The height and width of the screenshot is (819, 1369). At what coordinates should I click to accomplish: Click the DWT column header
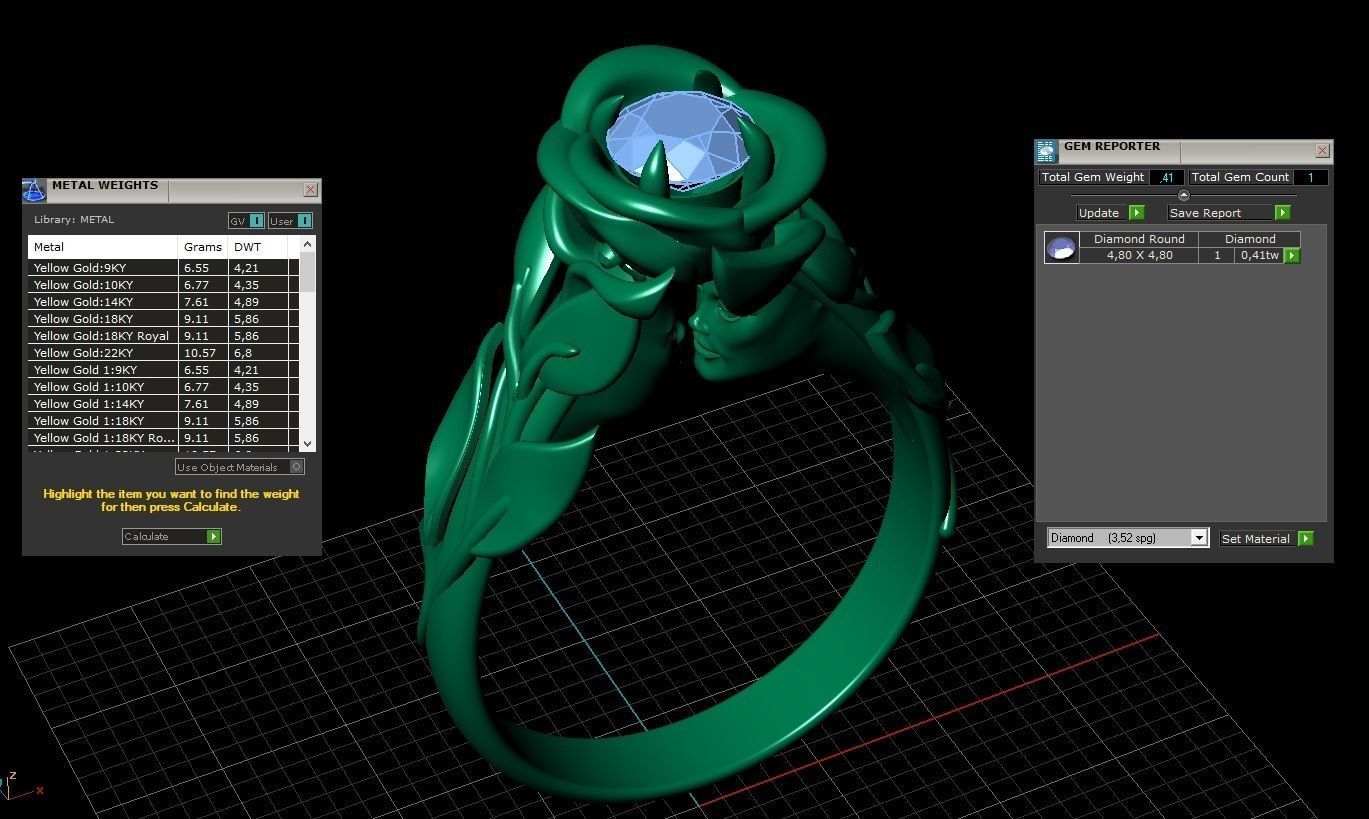258,247
